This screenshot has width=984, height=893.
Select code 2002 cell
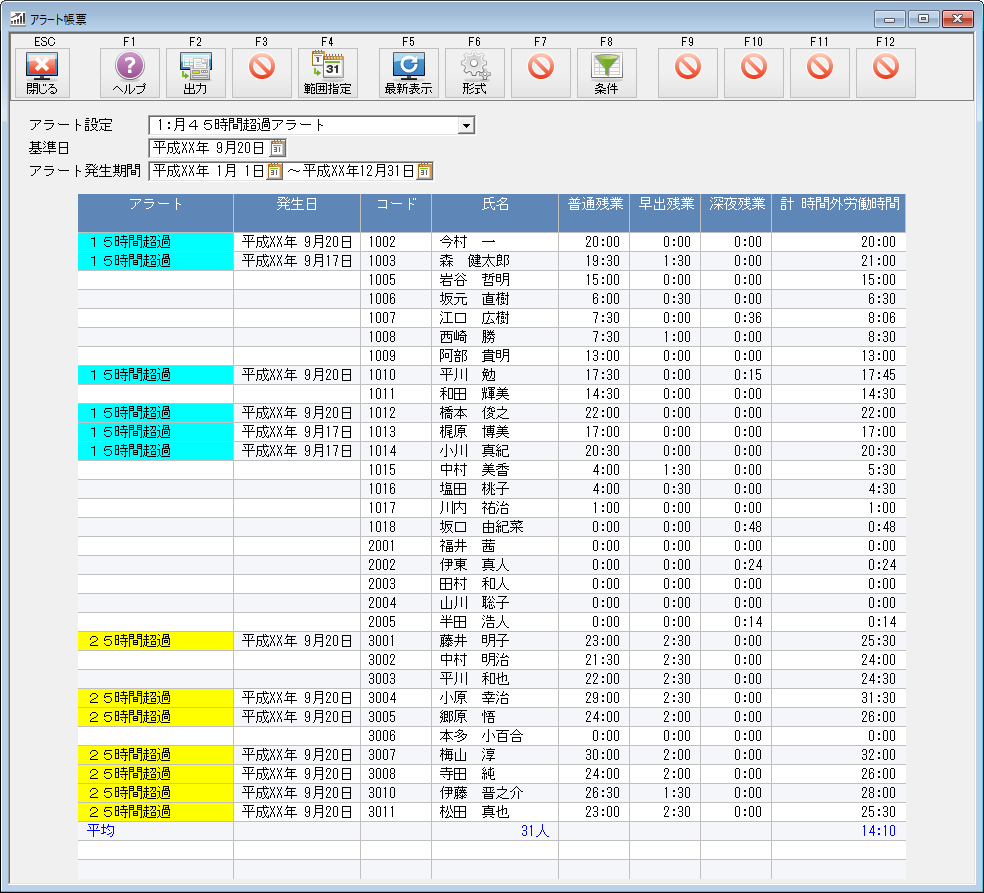click(x=396, y=565)
